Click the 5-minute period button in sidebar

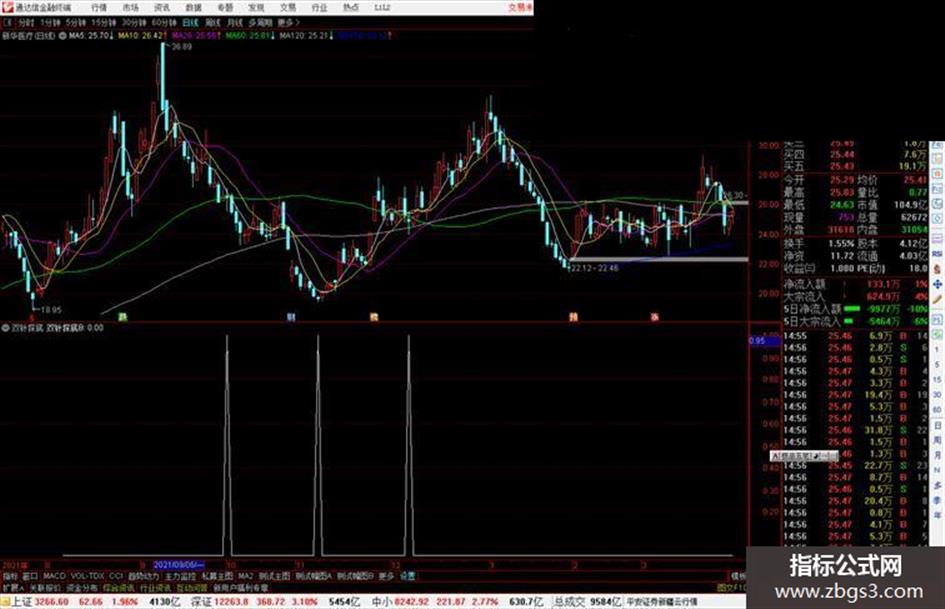937,365
